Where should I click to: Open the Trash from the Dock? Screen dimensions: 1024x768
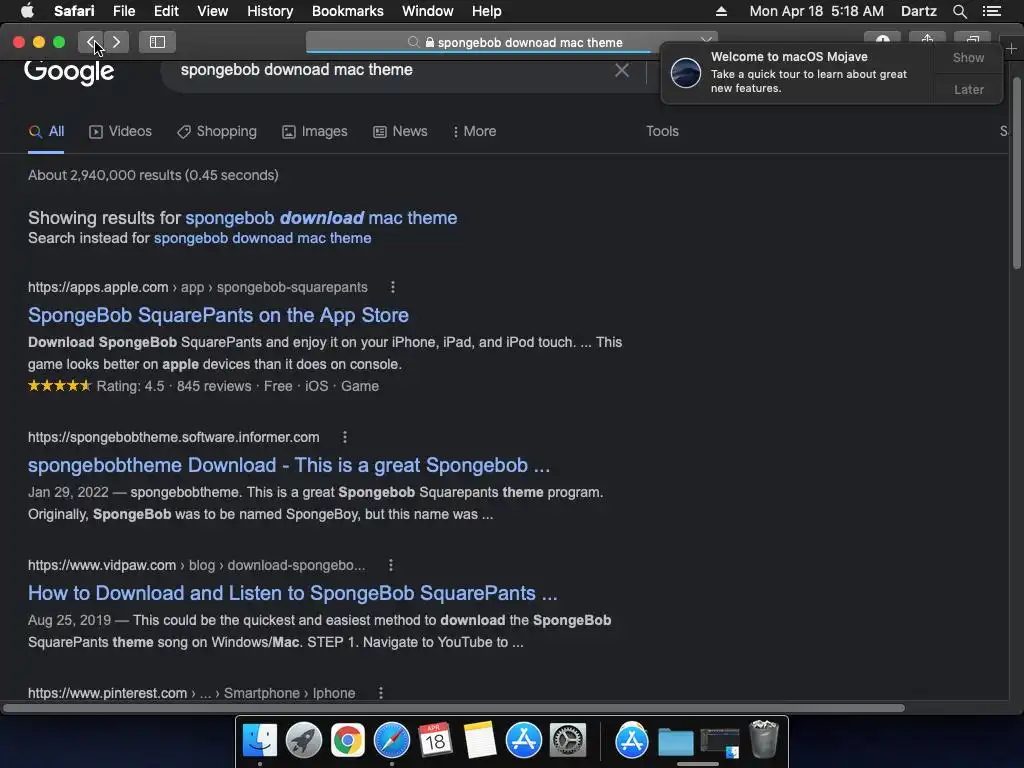pyautogui.click(x=763, y=739)
